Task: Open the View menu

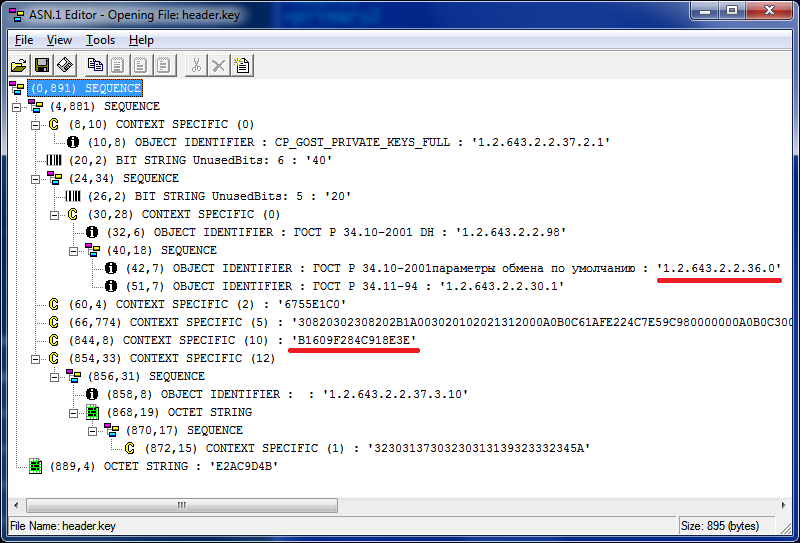Action: (x=59, y=40)
